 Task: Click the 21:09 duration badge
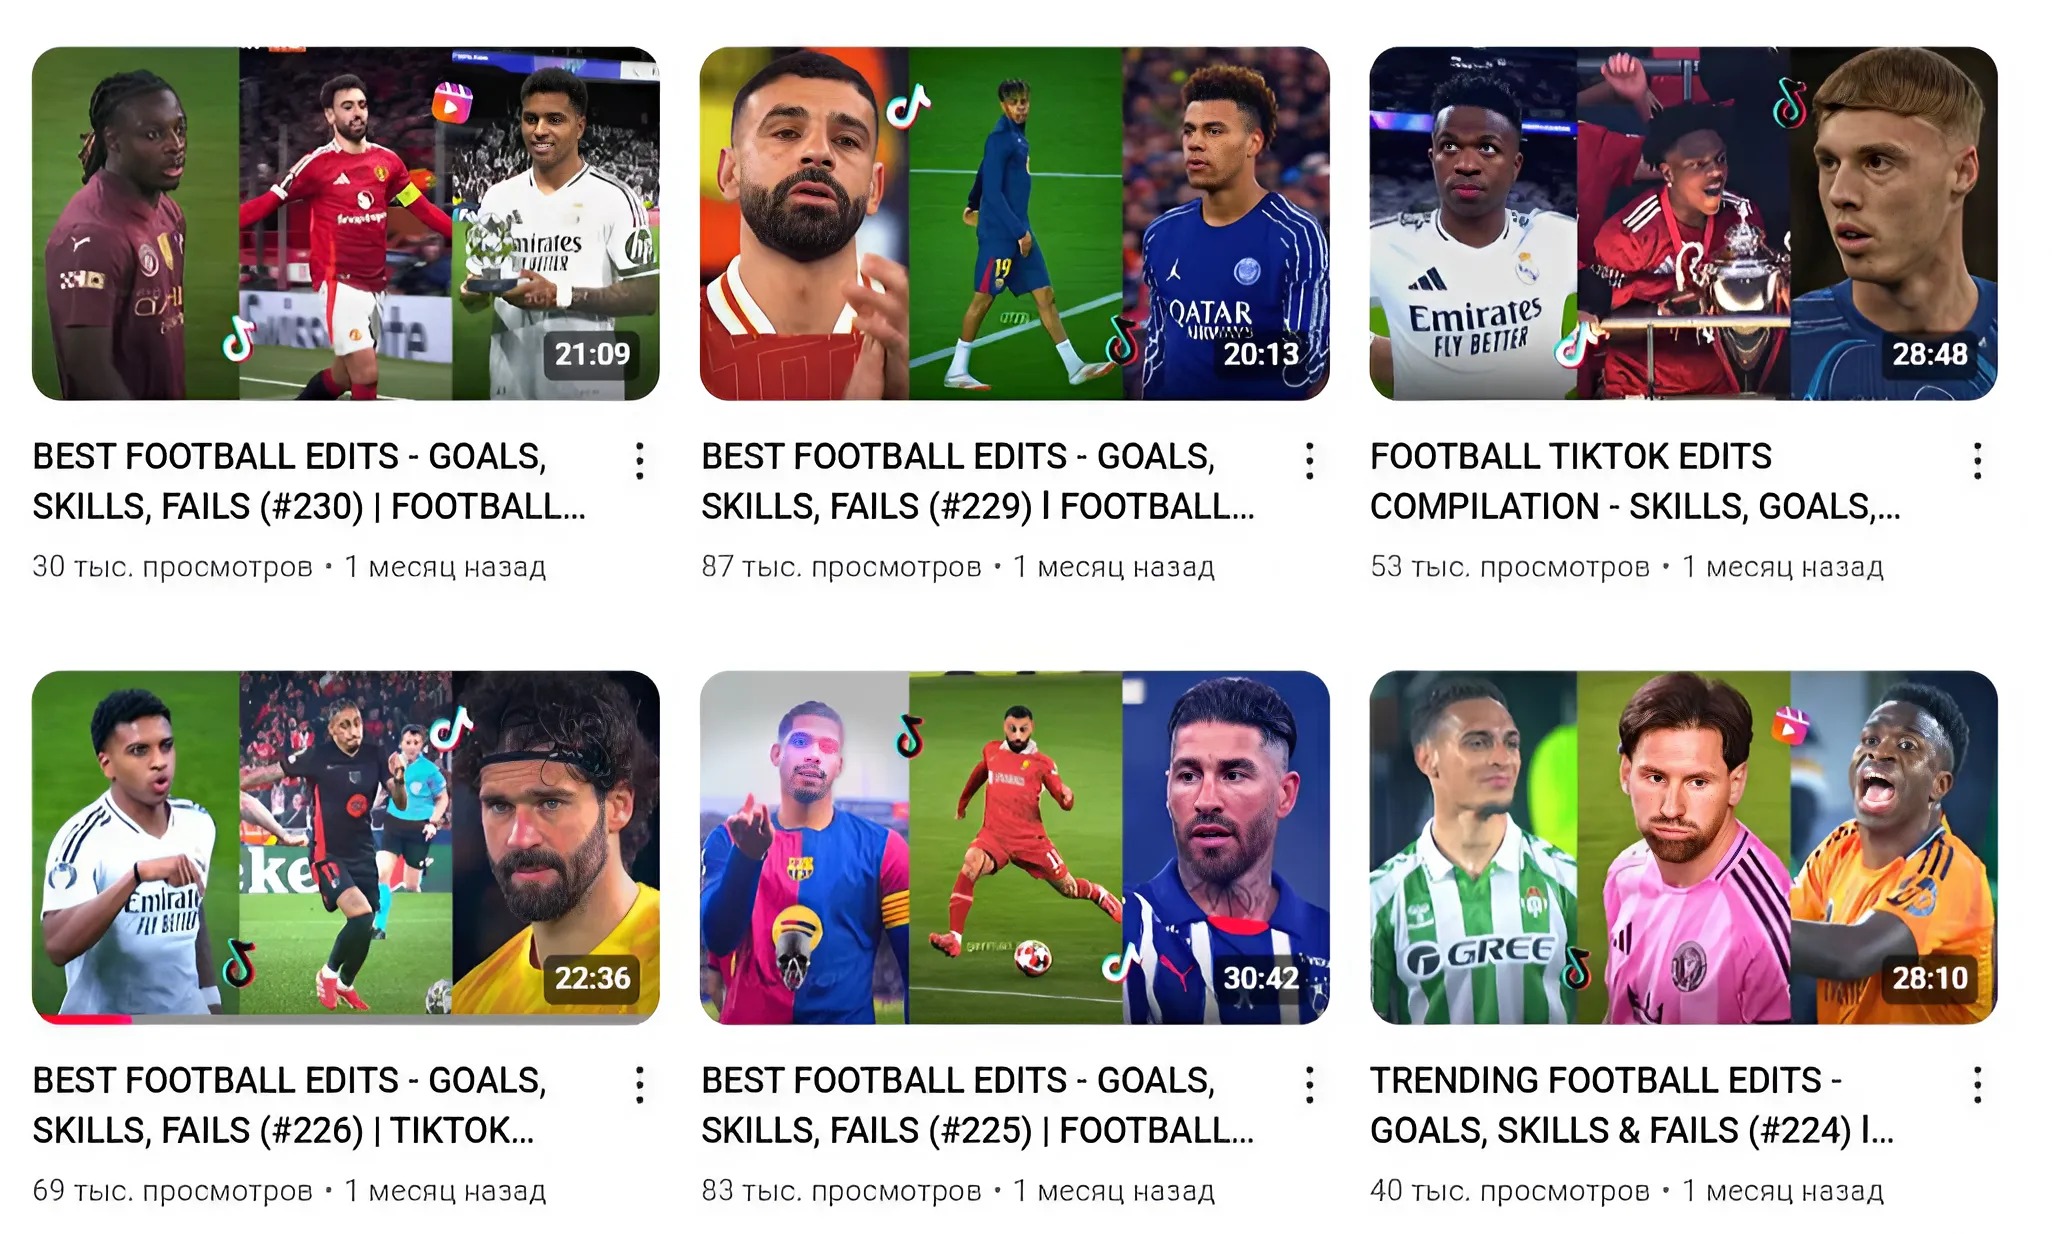point(592,354)
